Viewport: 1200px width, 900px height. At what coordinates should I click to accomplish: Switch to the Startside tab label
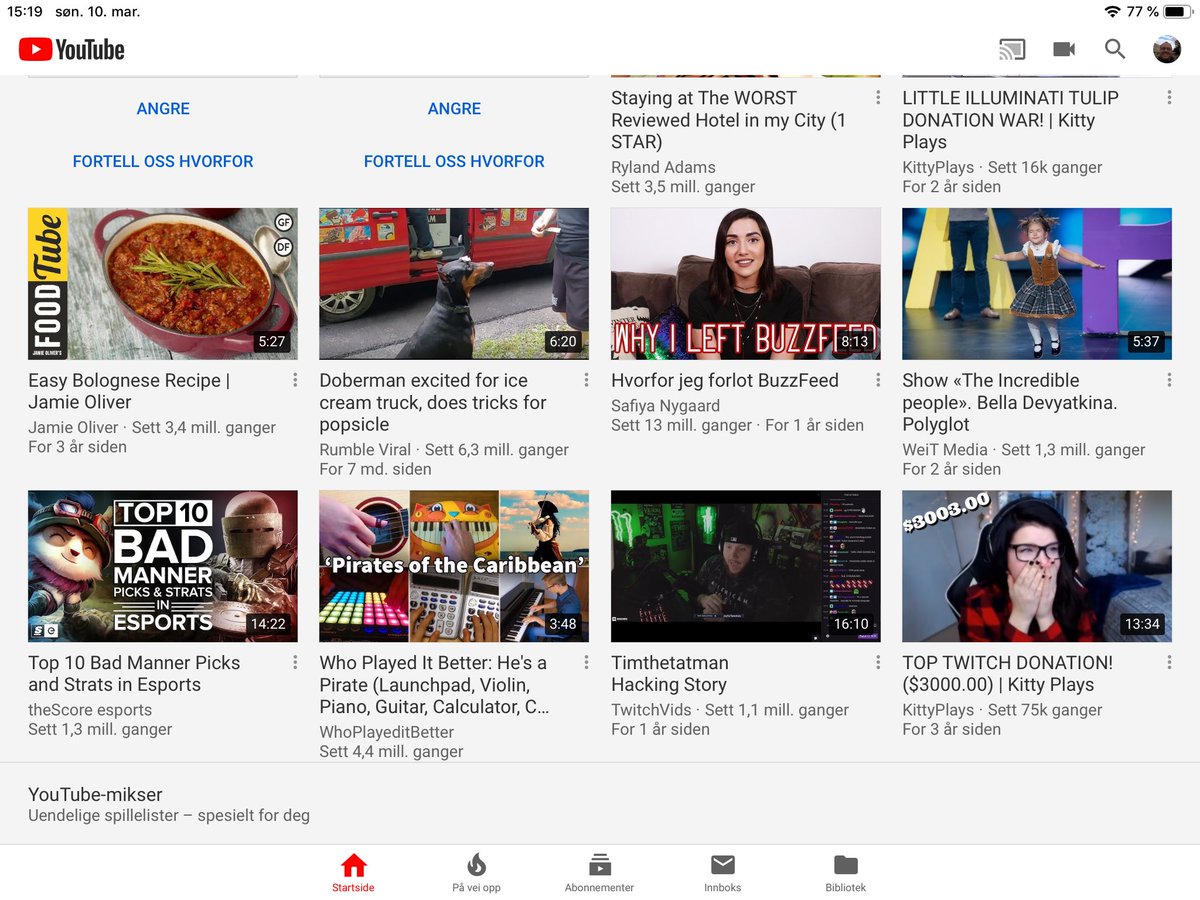coord(354,887)
